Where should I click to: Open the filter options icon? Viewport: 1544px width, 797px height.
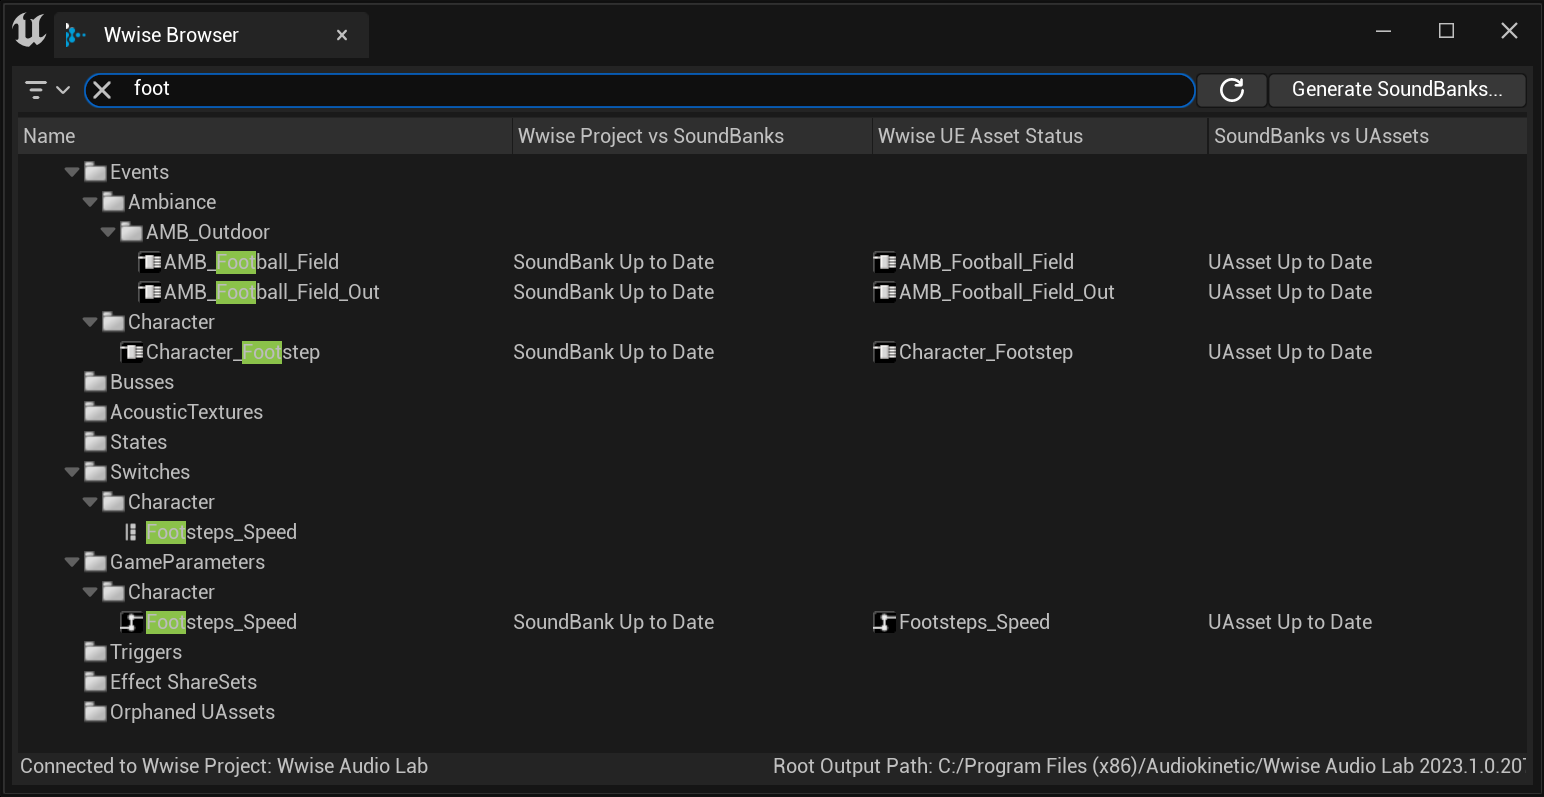(34, 89)
